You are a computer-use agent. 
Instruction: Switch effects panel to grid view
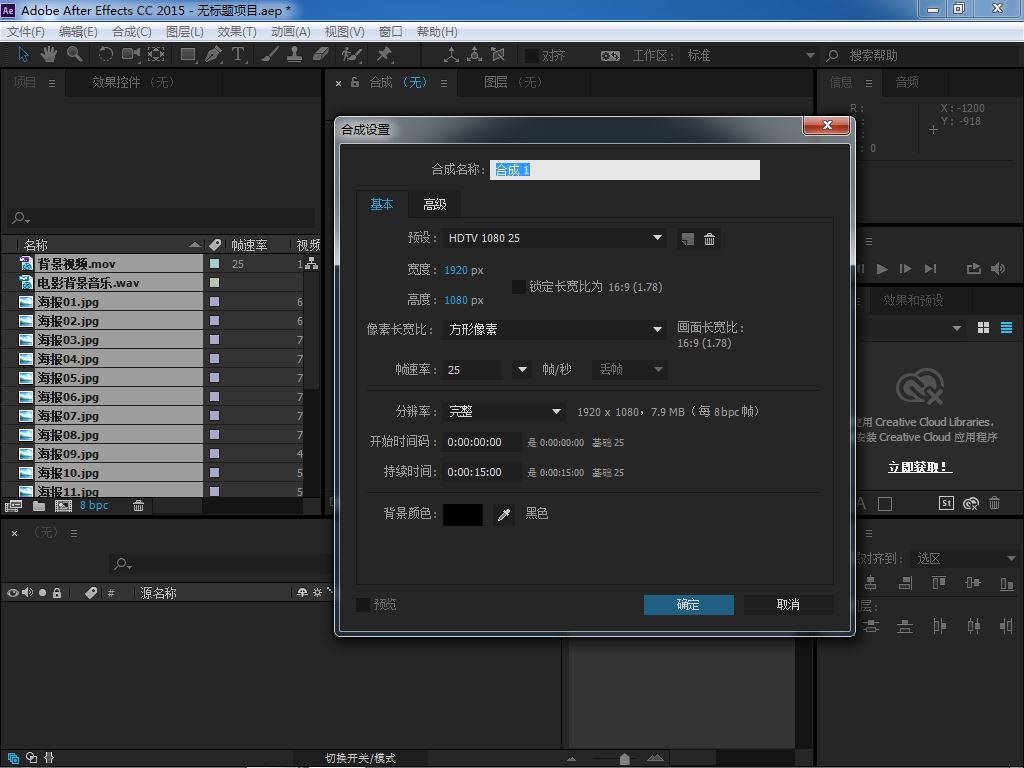[984, 328]
